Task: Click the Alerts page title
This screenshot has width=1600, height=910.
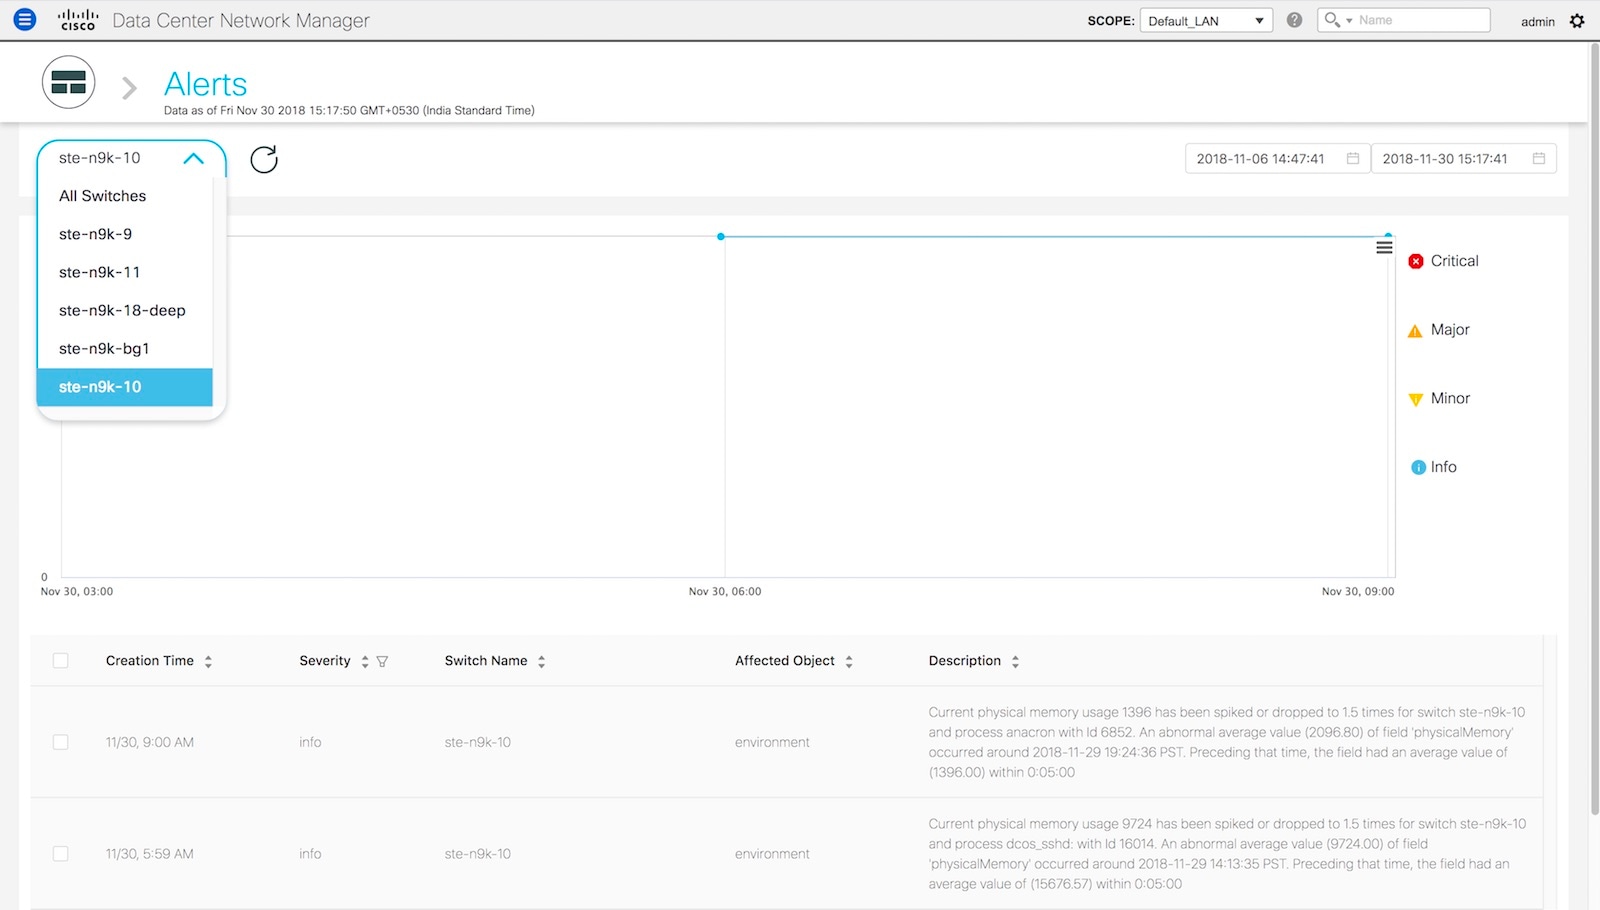Action: click(205, 84)
